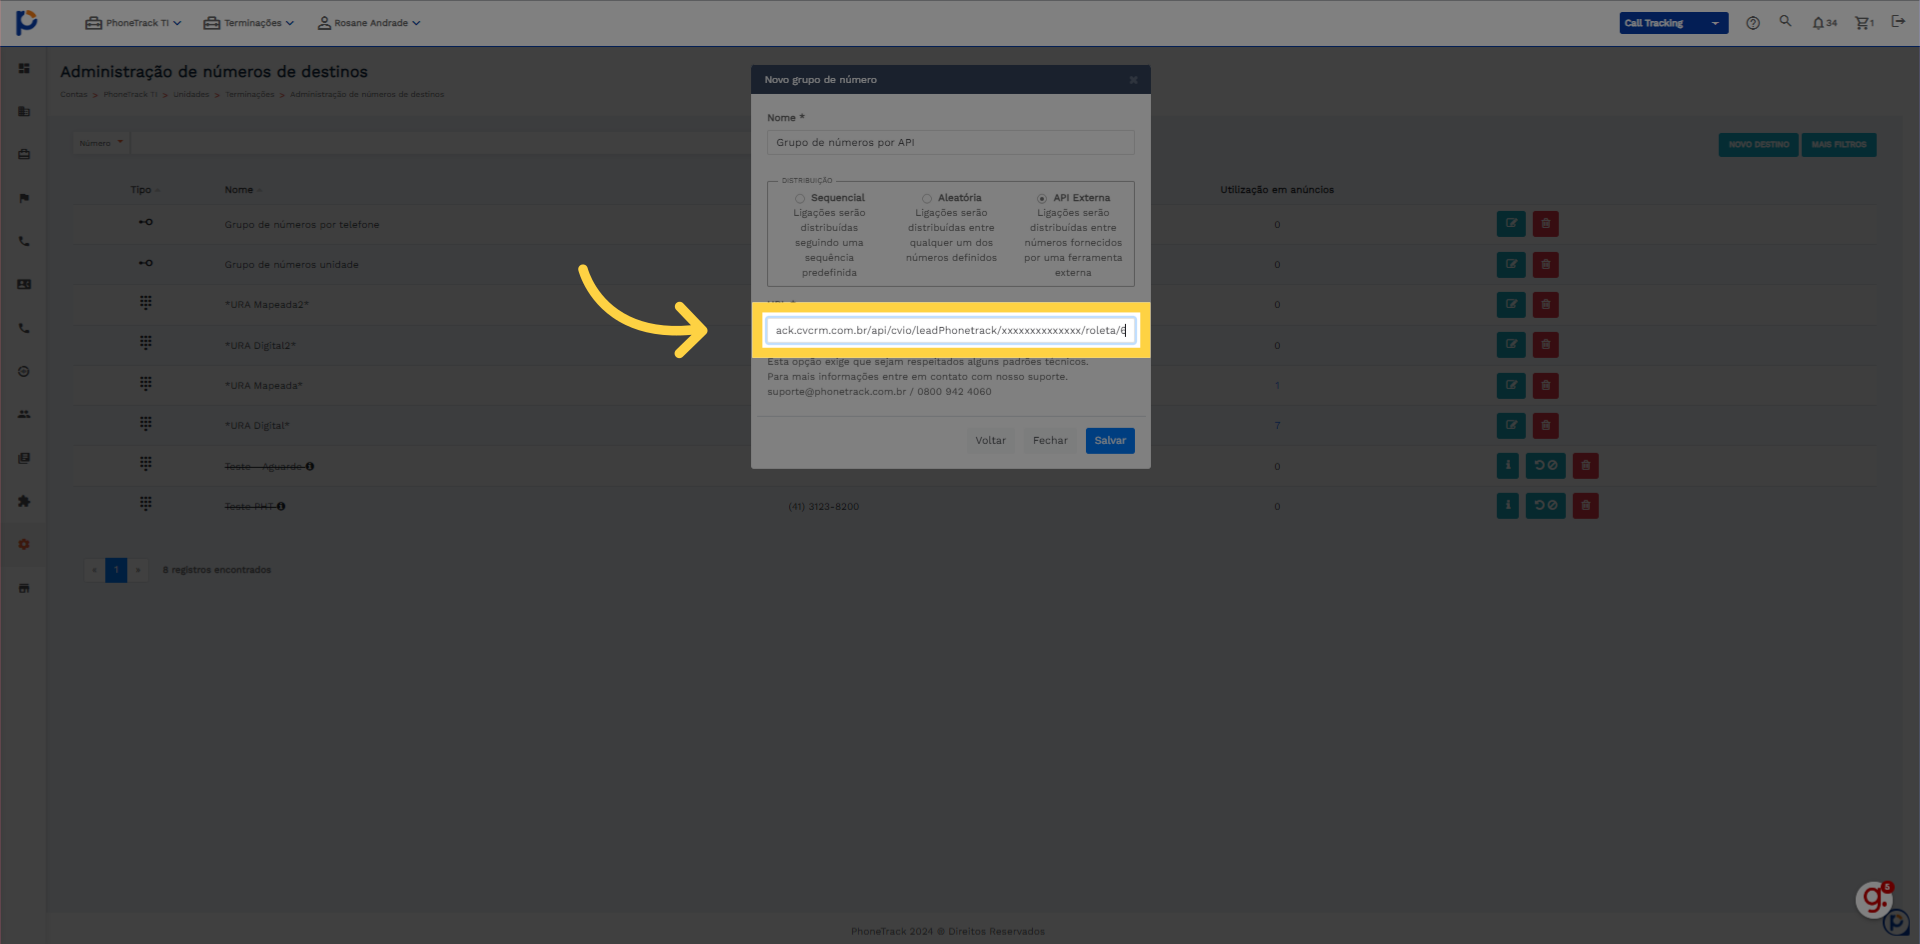This screenshot has height=944, width=1920.
Task: Click the '*URA Digital2*' name
Action: click(260, 346)
